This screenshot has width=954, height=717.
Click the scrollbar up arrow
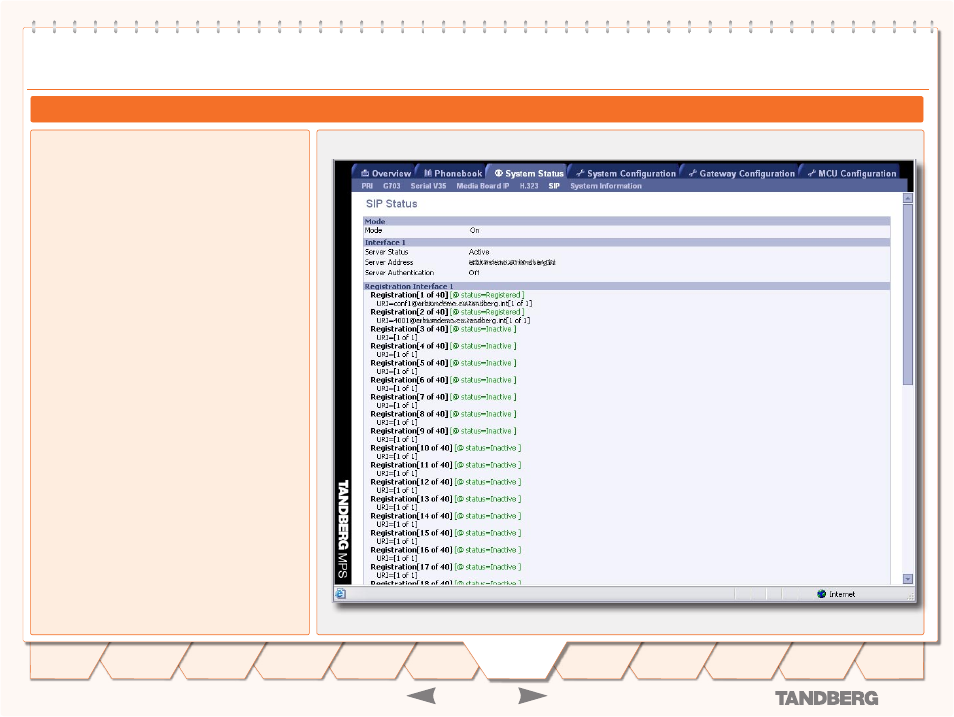pyautogui.click(x=908, y=198)
